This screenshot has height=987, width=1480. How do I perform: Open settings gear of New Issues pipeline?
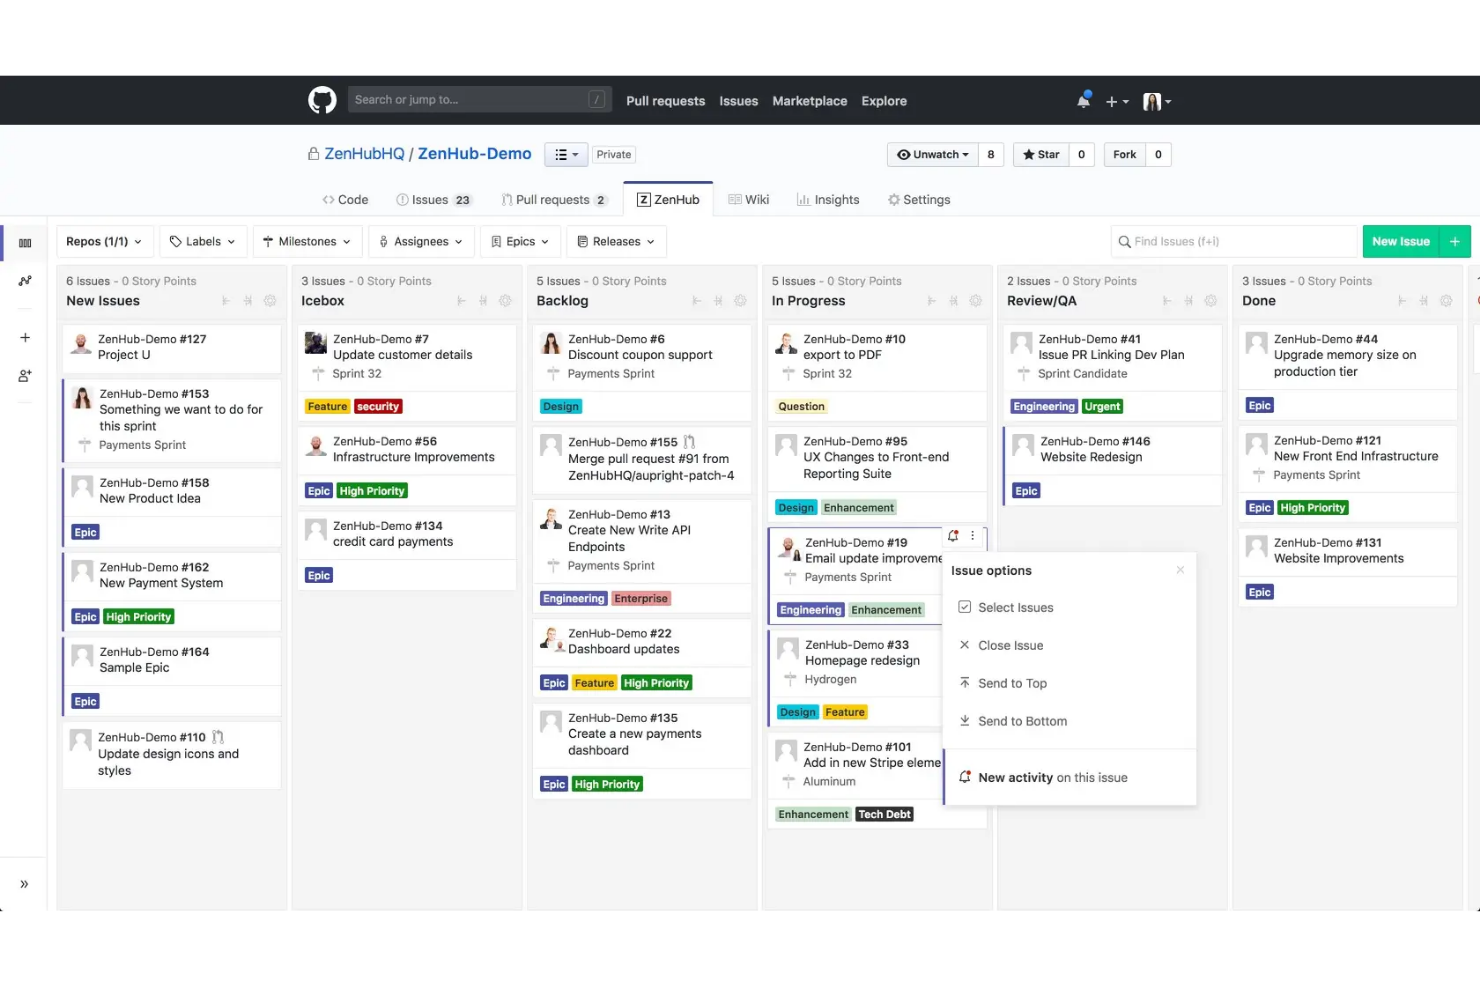[270, 301]
